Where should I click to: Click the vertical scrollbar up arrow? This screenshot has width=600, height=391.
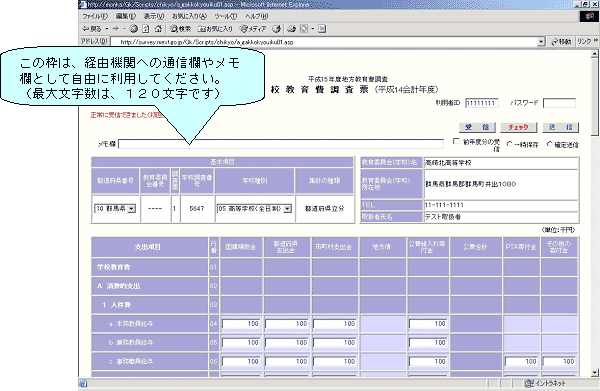point(594,54)
